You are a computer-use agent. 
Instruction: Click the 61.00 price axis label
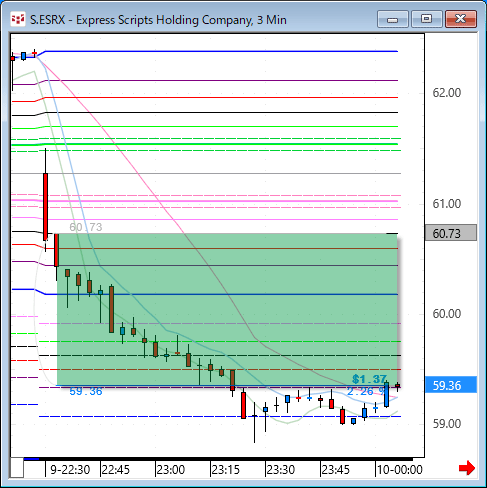[x=447, y=204]
